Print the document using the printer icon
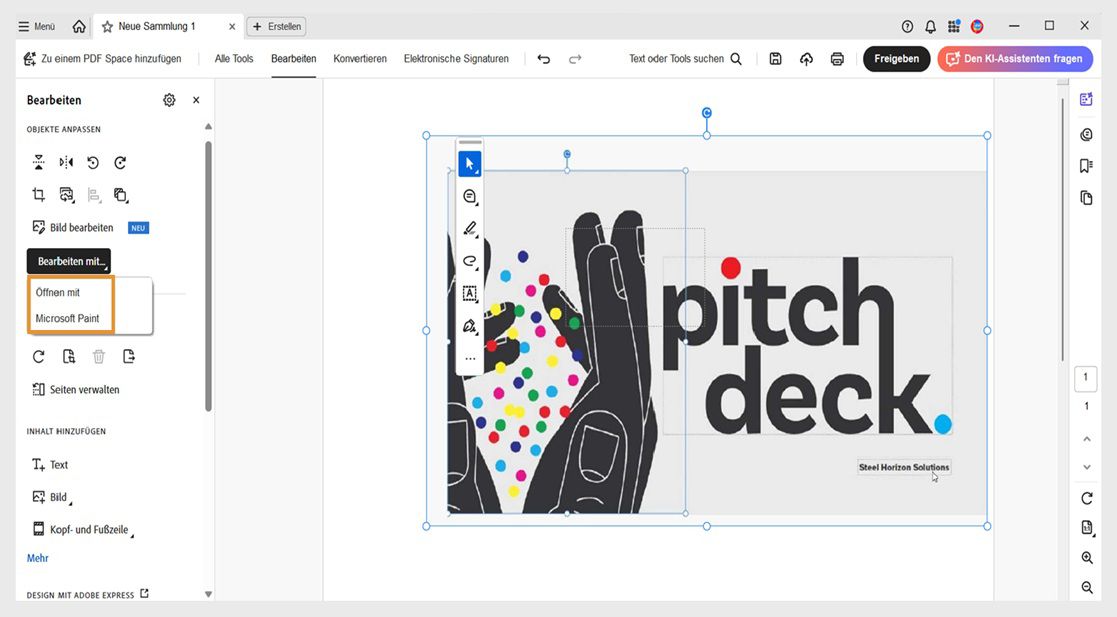Screen dimensions: 1117x617 click(837, 59)
